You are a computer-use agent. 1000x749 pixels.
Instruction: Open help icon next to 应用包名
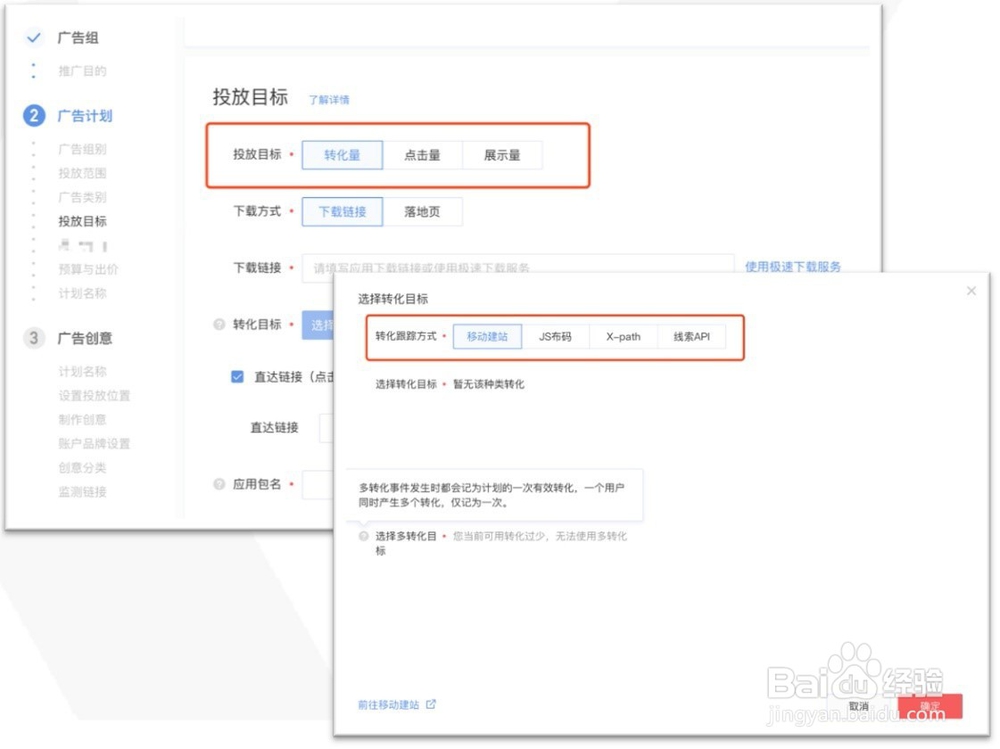pos(218,485)
